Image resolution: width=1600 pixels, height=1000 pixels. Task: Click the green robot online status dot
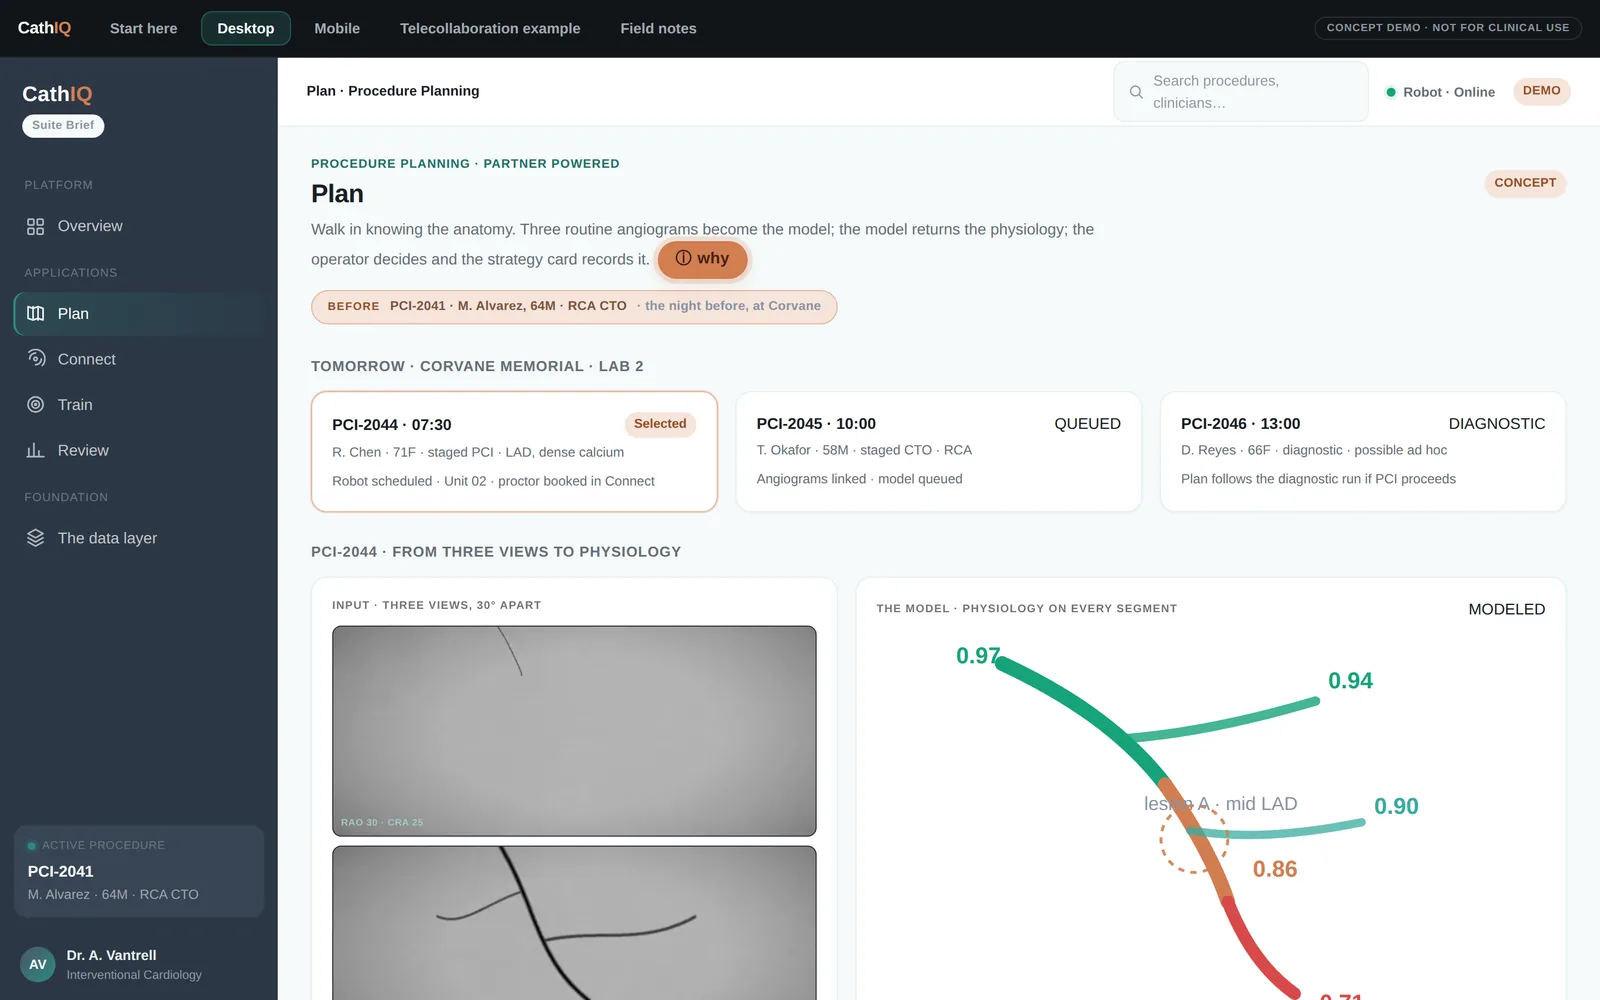click(x=1390, y=92)
